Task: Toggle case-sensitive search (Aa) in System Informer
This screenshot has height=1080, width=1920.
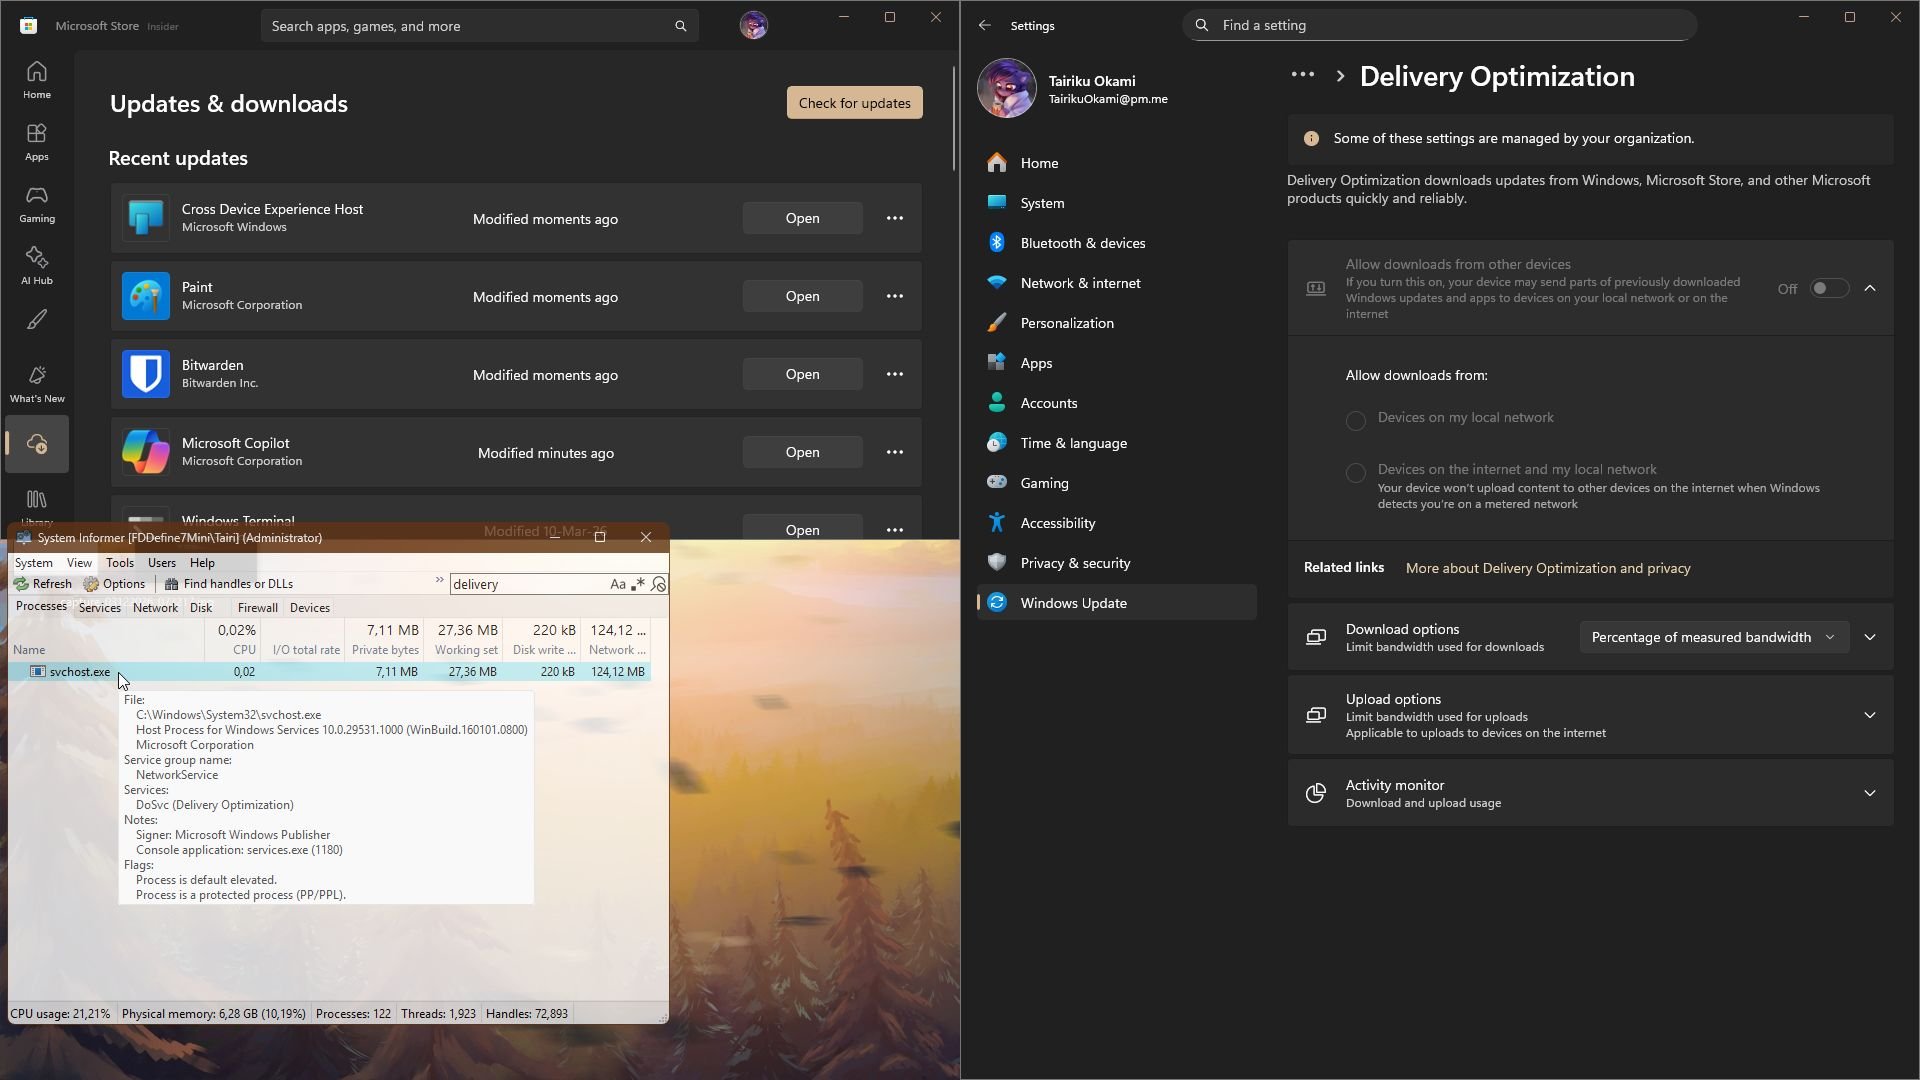Action: click(x=618, y=584)
